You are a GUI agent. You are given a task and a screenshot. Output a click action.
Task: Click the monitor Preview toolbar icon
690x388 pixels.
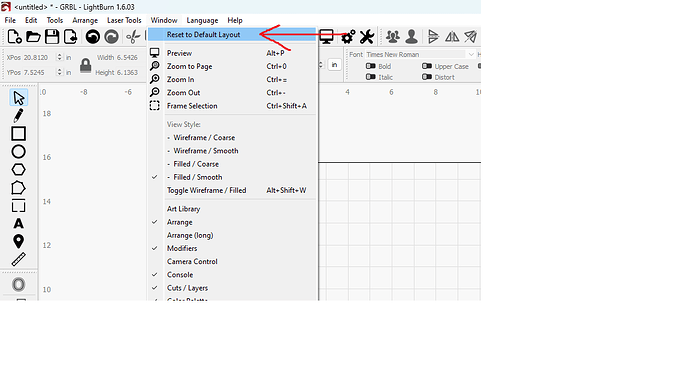[327, 37]
